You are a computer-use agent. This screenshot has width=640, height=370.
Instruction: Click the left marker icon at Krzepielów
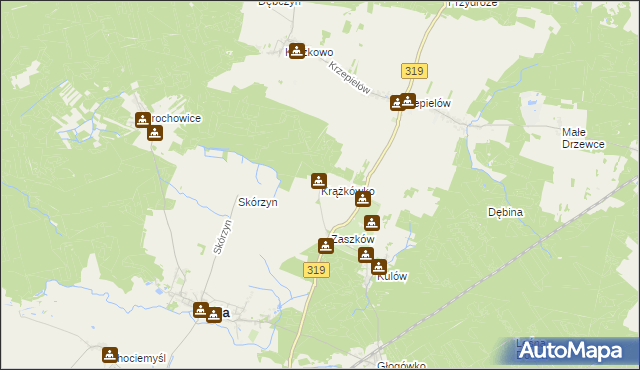tap(398, 103)
